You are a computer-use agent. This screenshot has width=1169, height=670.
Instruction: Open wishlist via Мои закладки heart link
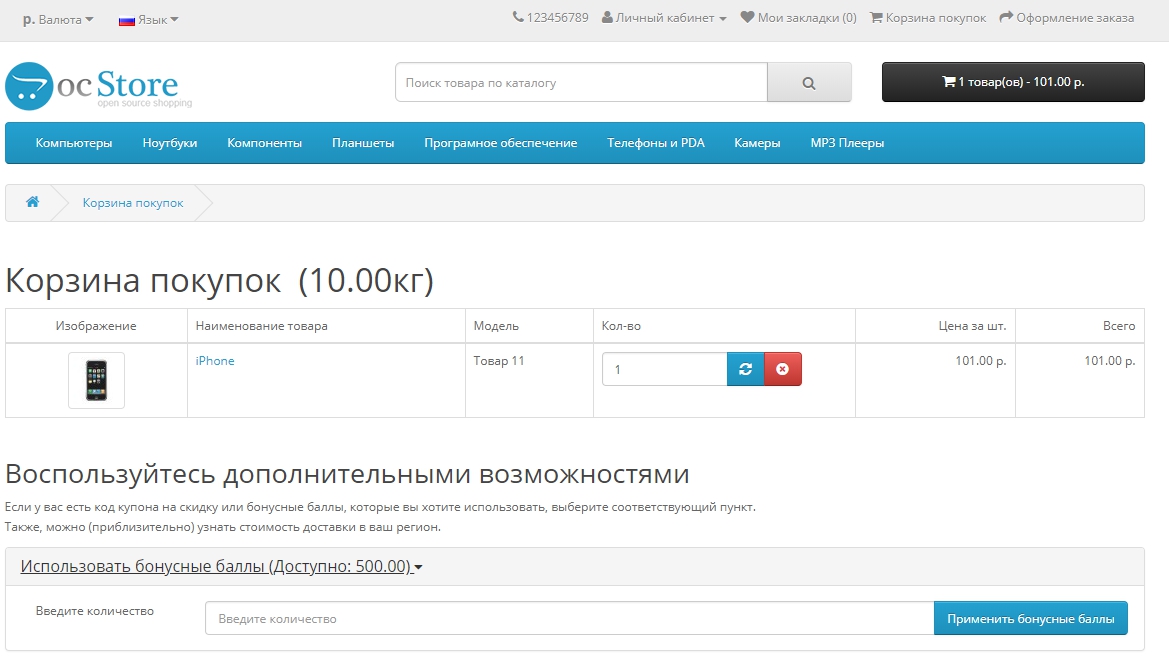coord(798,18)
